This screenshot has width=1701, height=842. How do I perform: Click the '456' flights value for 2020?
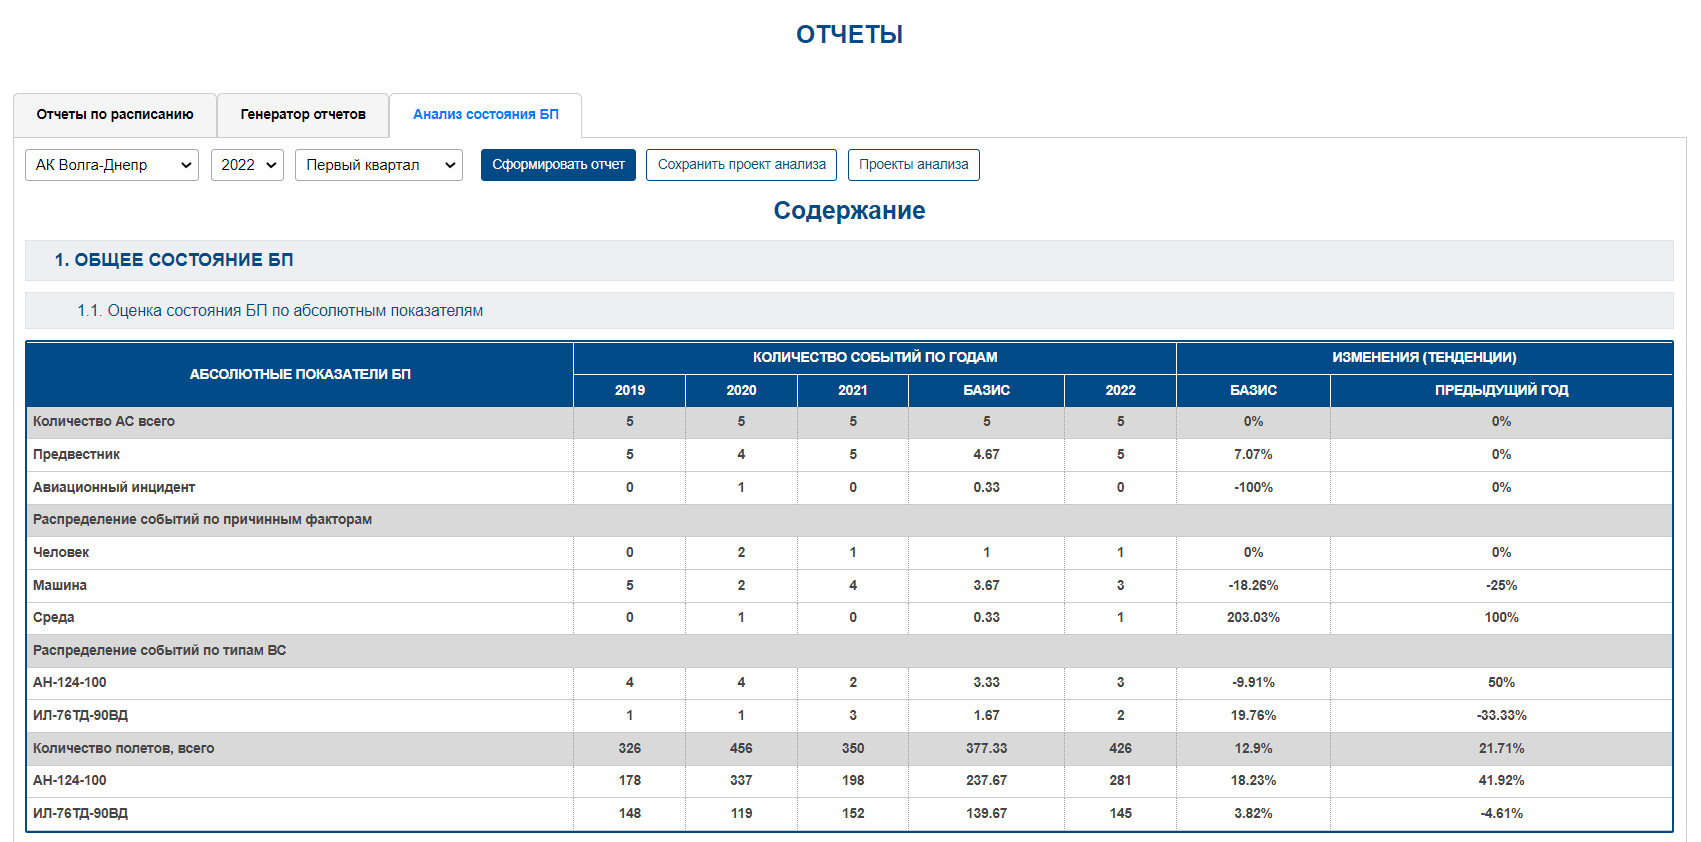click(x=741, y=748)
